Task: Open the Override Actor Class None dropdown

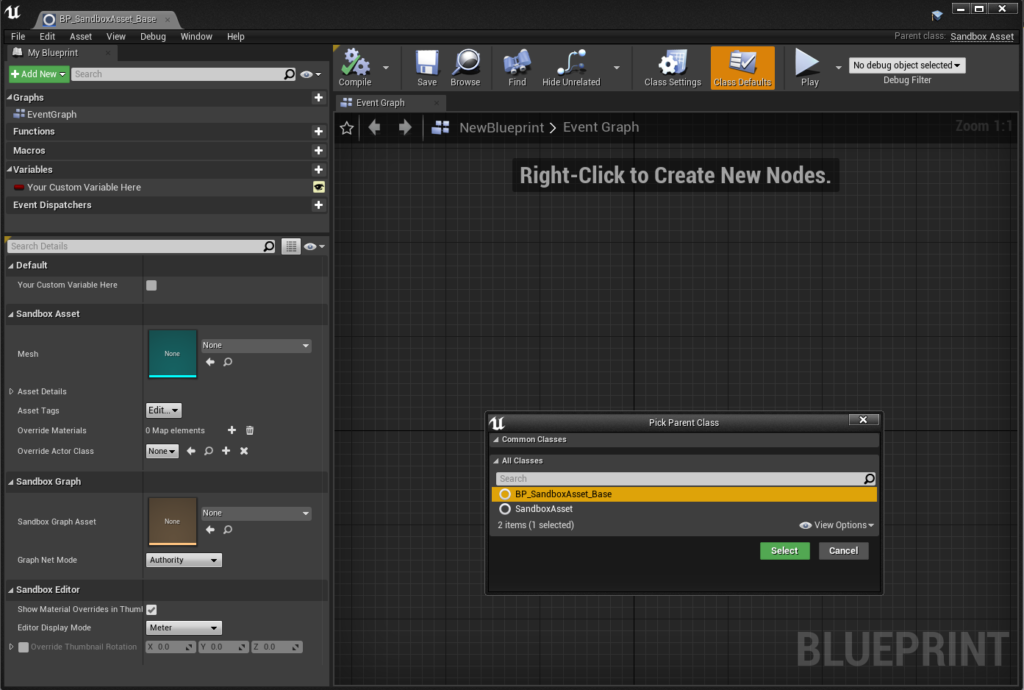Action: click(162, 451)
